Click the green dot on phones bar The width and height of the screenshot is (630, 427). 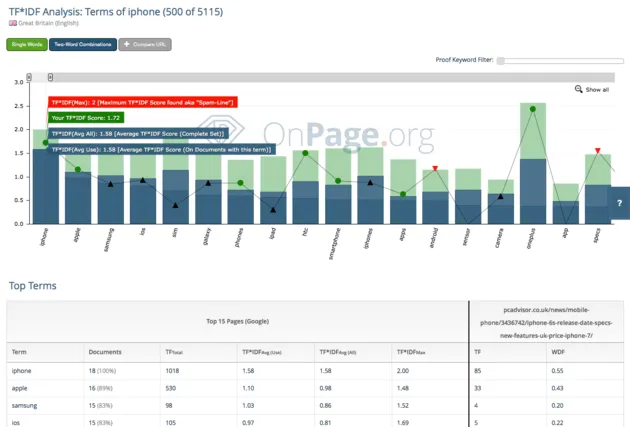240,183
